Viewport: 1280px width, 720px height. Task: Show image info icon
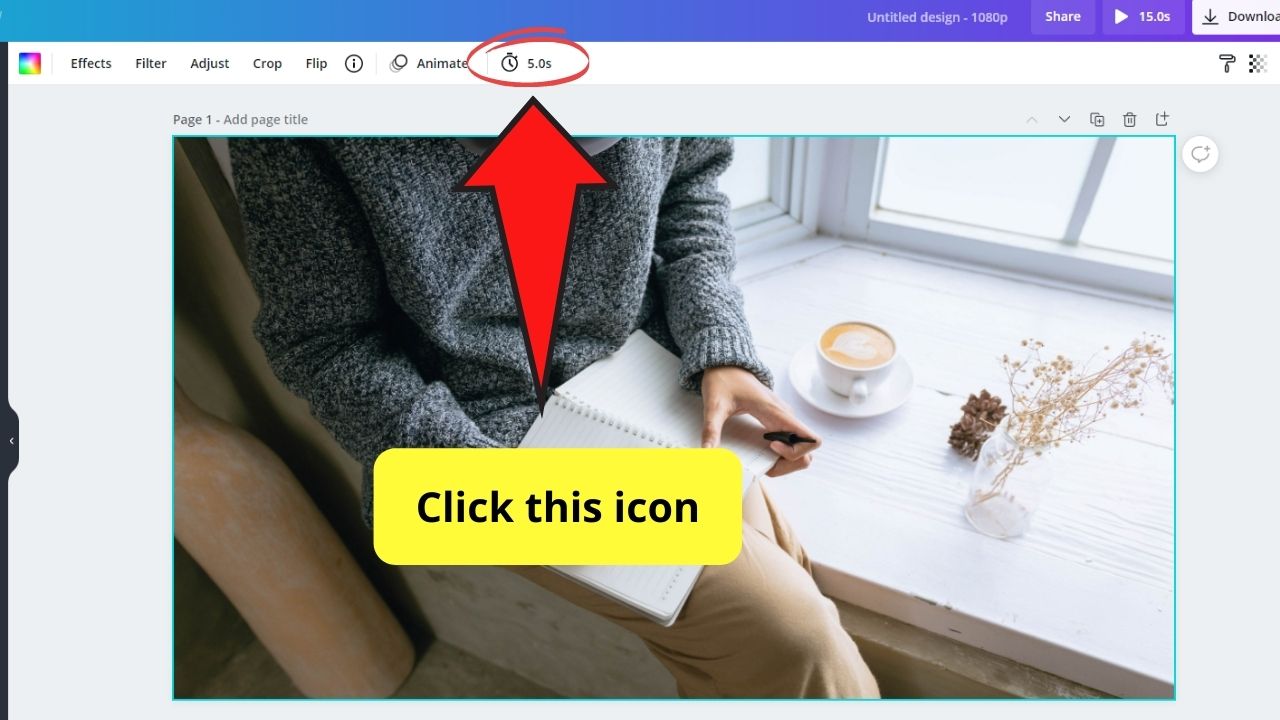[x=354, y=63]
